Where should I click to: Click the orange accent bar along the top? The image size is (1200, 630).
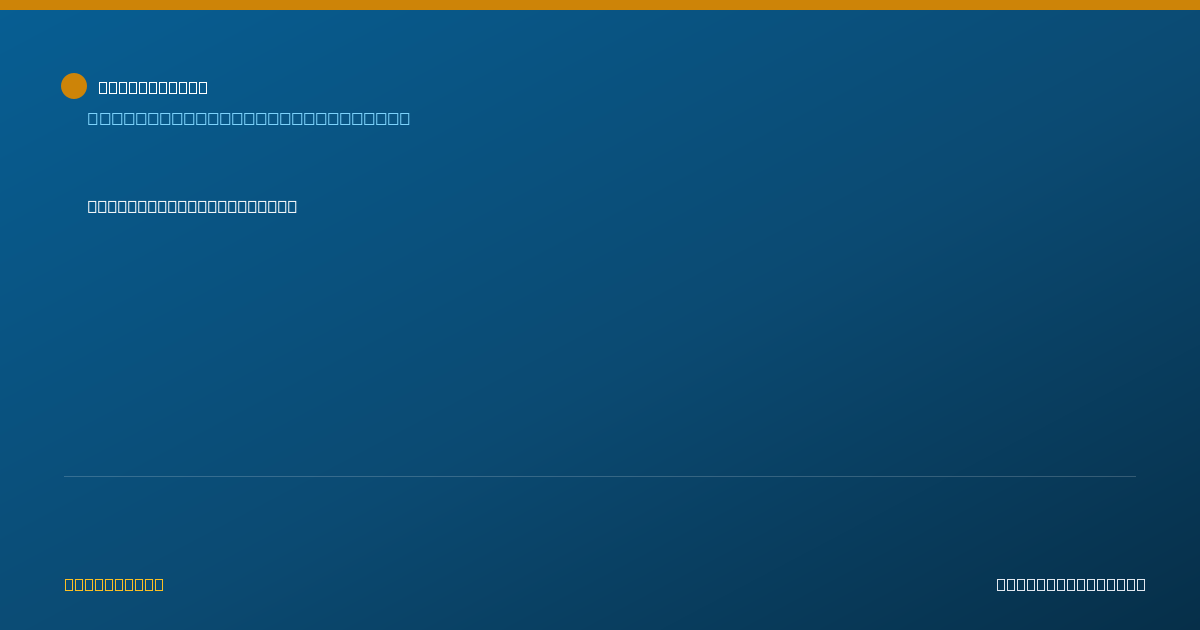pyautogui.click(x=600, y=5)
